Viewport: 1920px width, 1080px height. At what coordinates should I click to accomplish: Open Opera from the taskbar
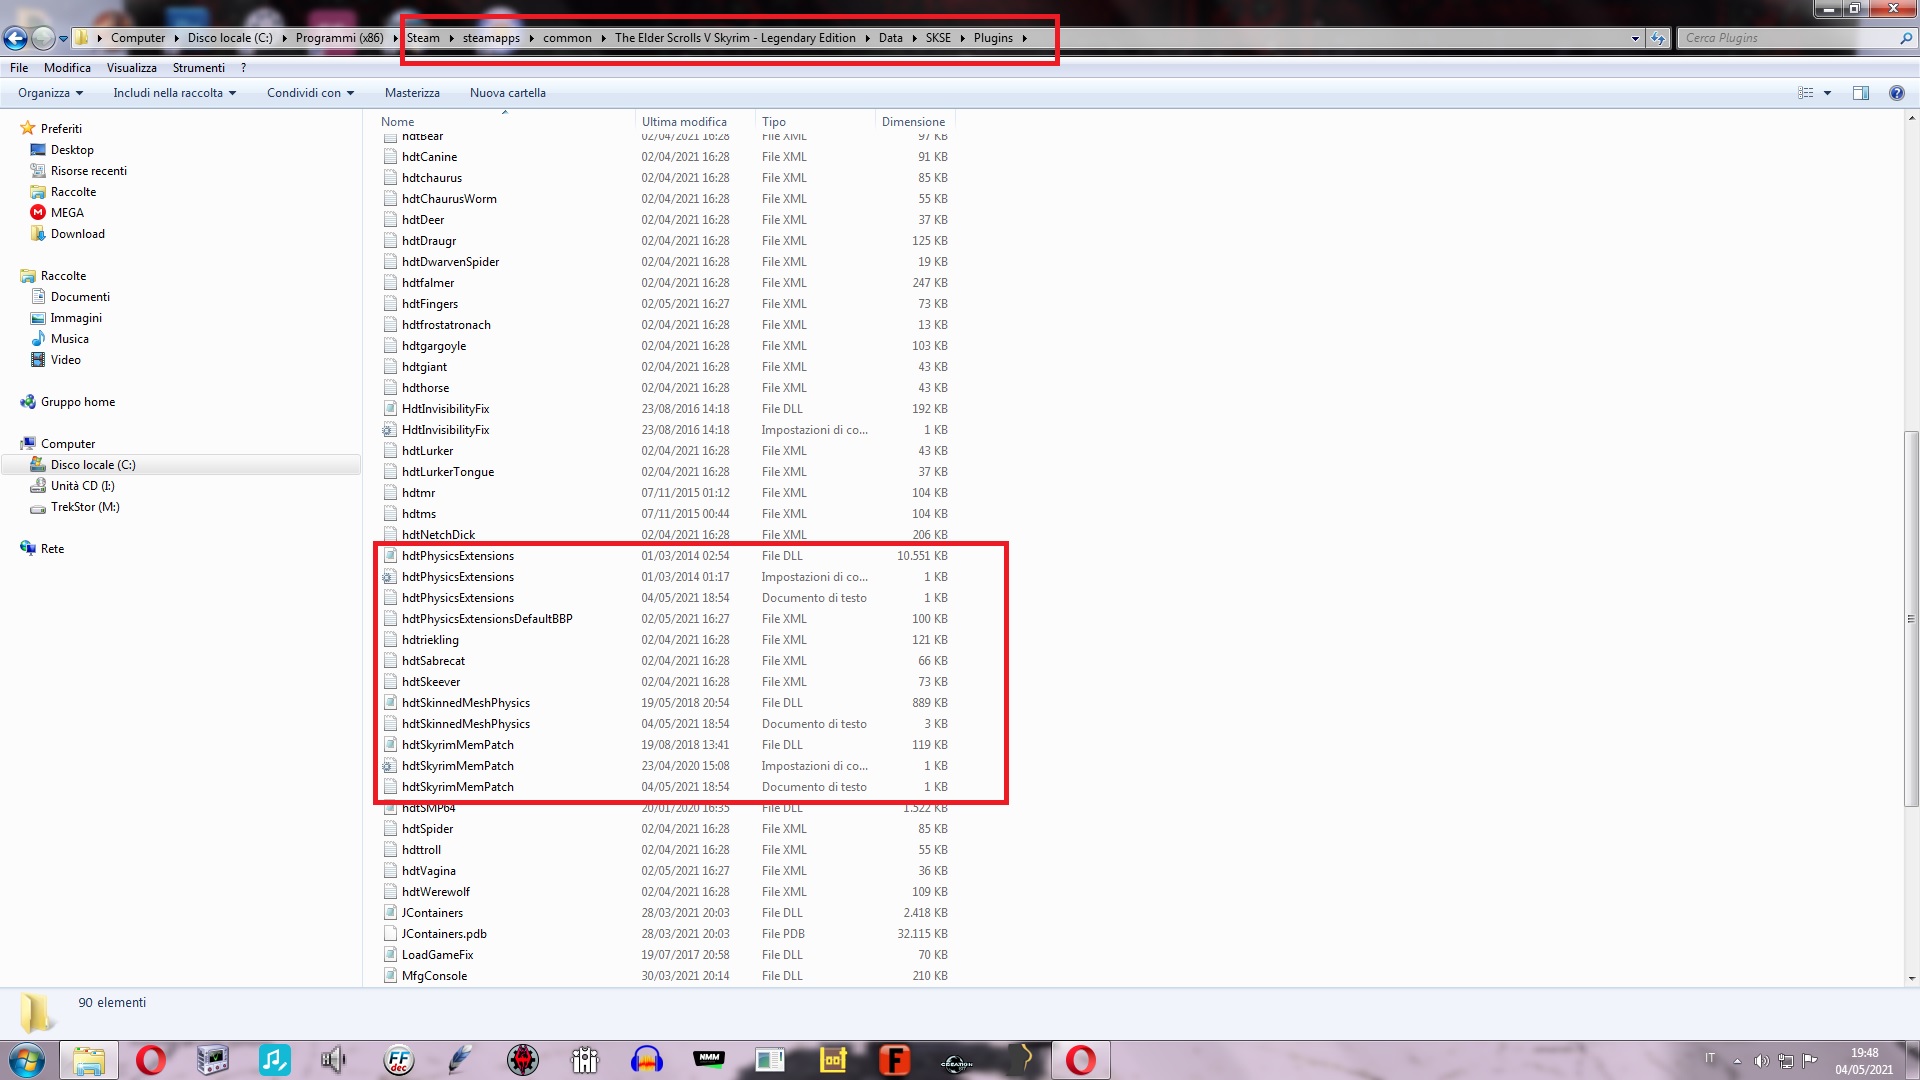point(151,1060)
